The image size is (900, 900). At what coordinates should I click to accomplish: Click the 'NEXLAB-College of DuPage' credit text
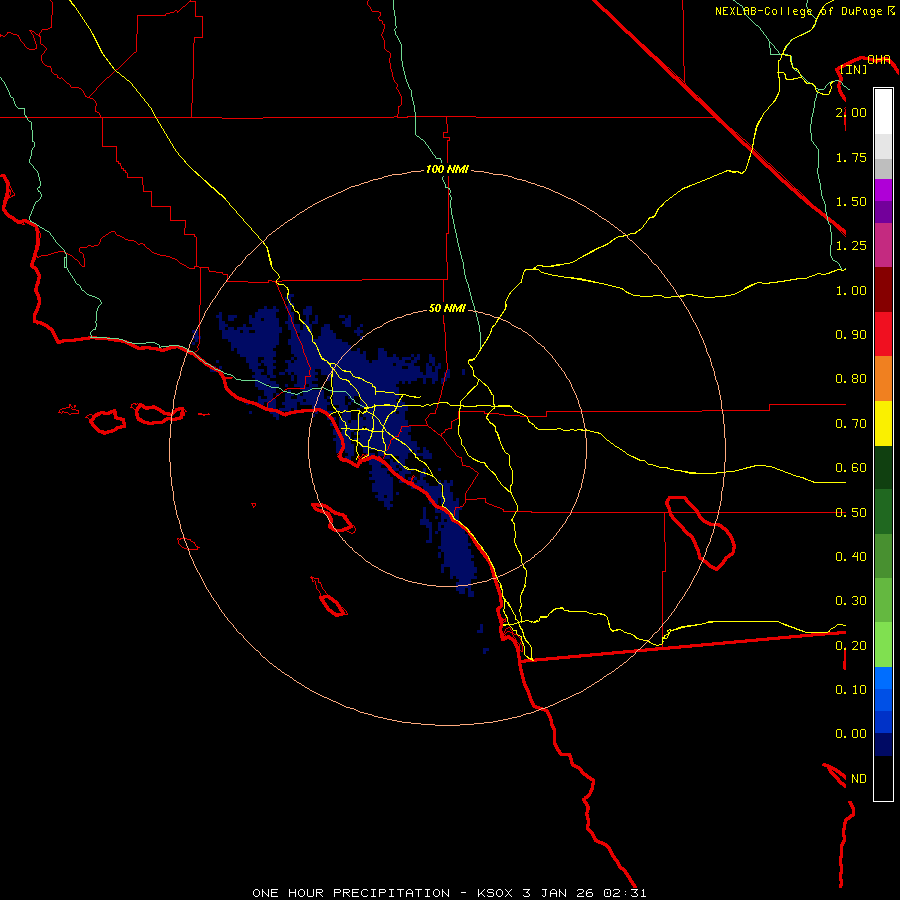[x=799, y=11]
